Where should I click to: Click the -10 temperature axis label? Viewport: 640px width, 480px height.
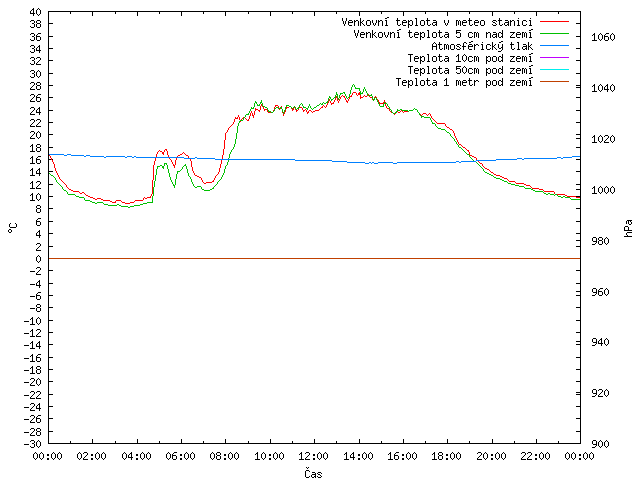pyautogui.click(x=33, y=321)
